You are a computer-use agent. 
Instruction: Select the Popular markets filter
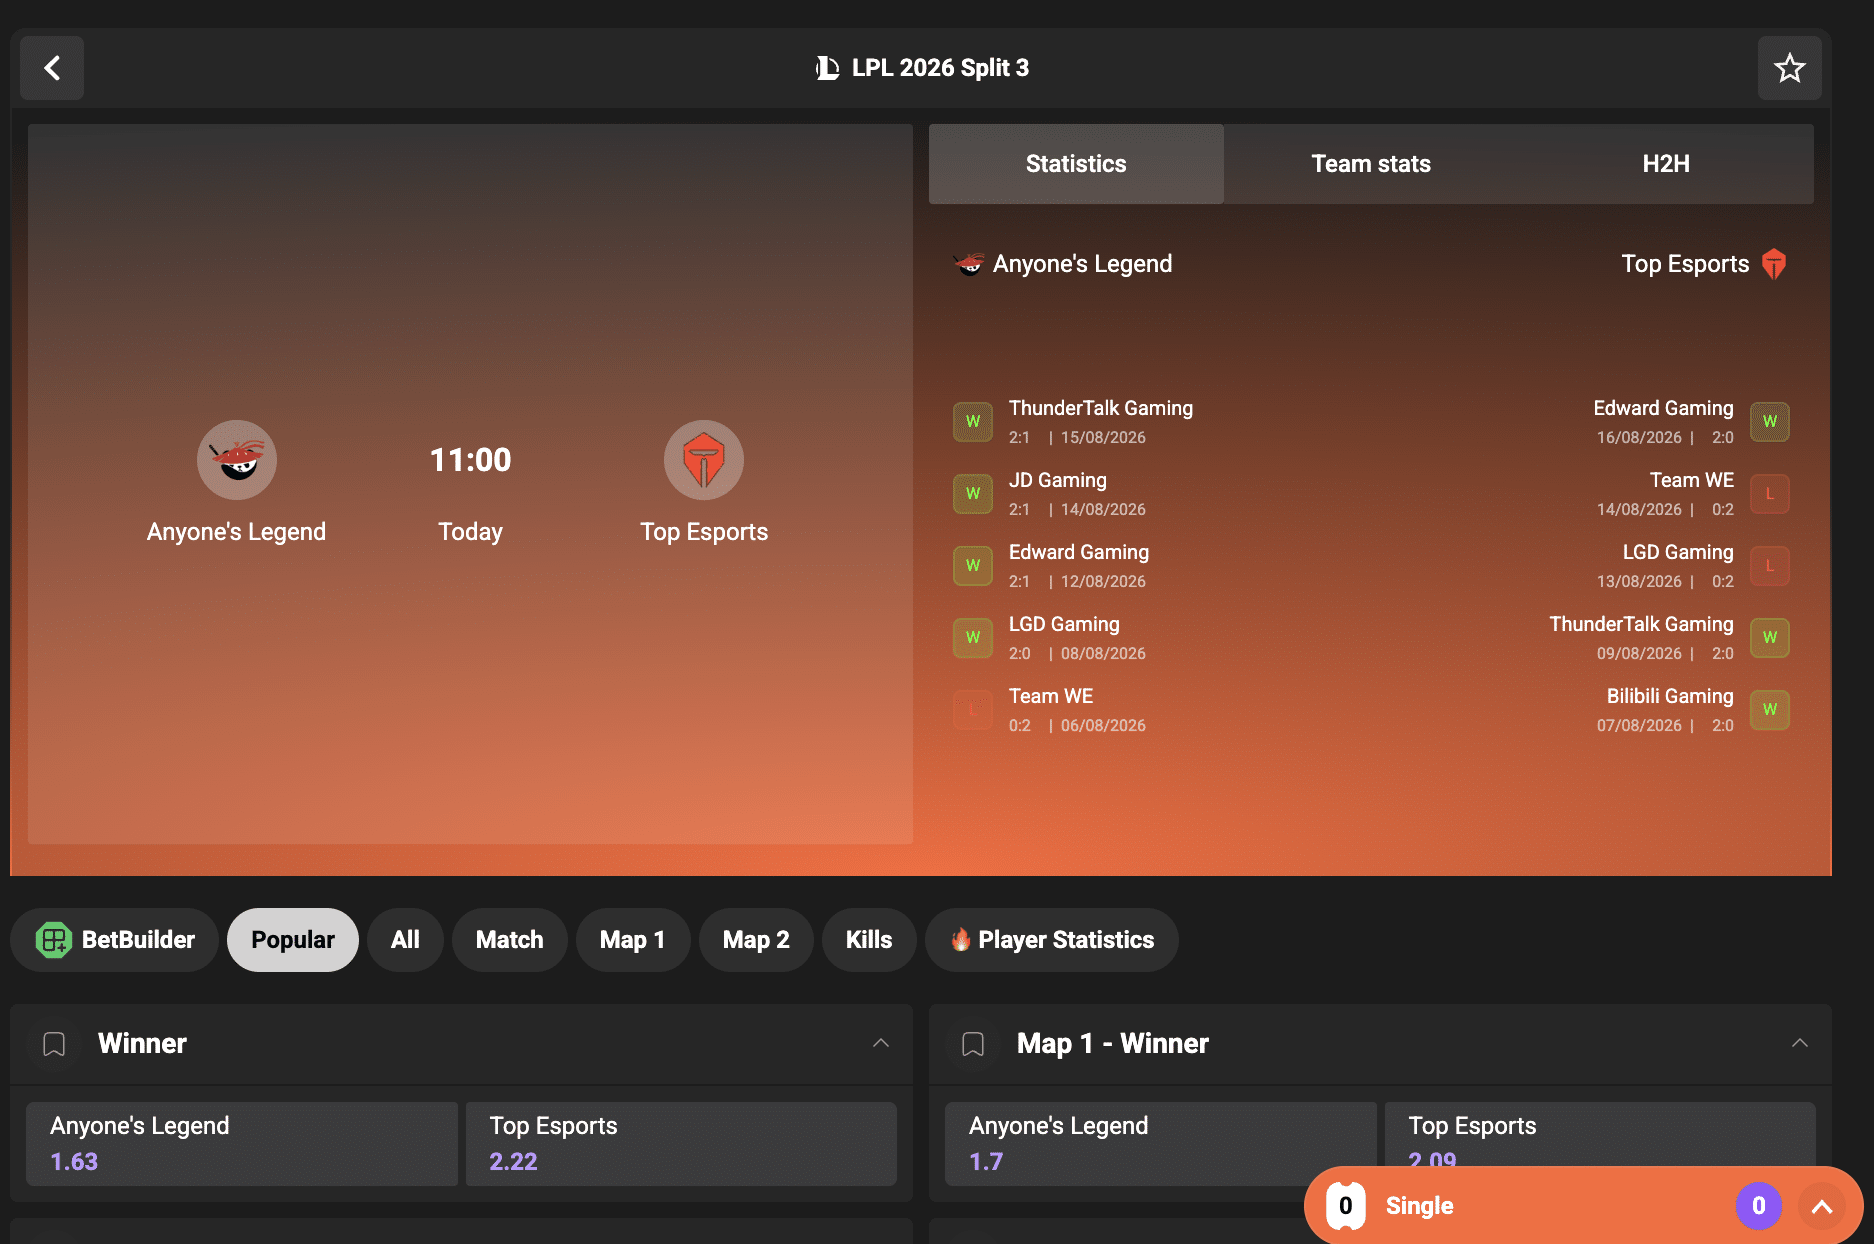point(293,940)
